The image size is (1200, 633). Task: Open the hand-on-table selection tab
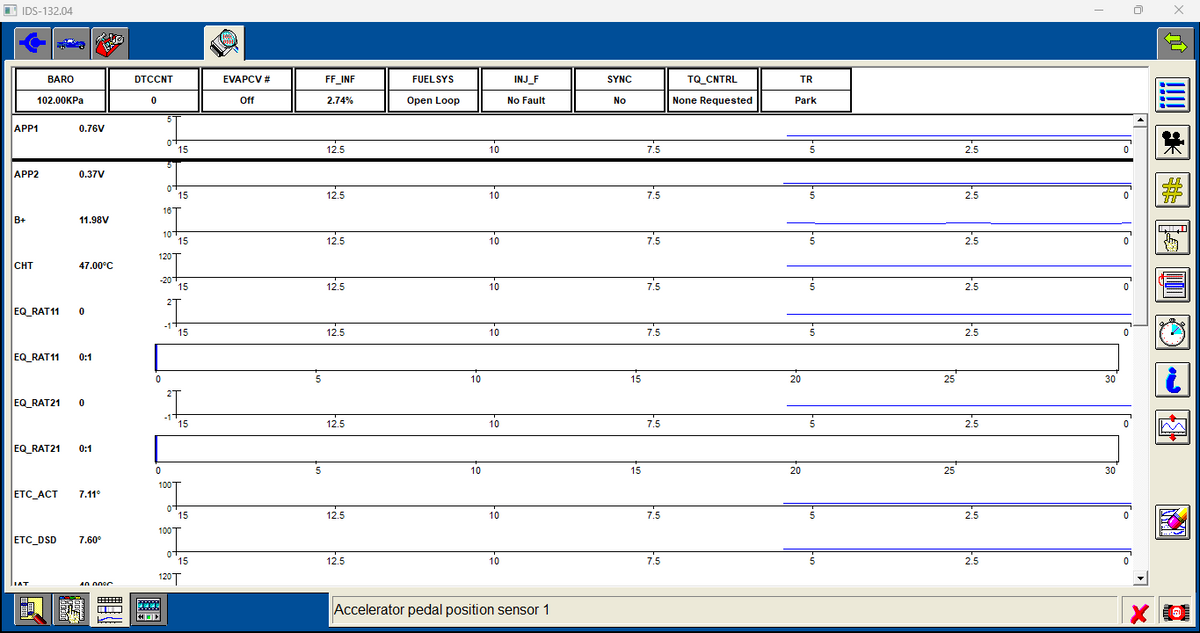pos(71,609)
